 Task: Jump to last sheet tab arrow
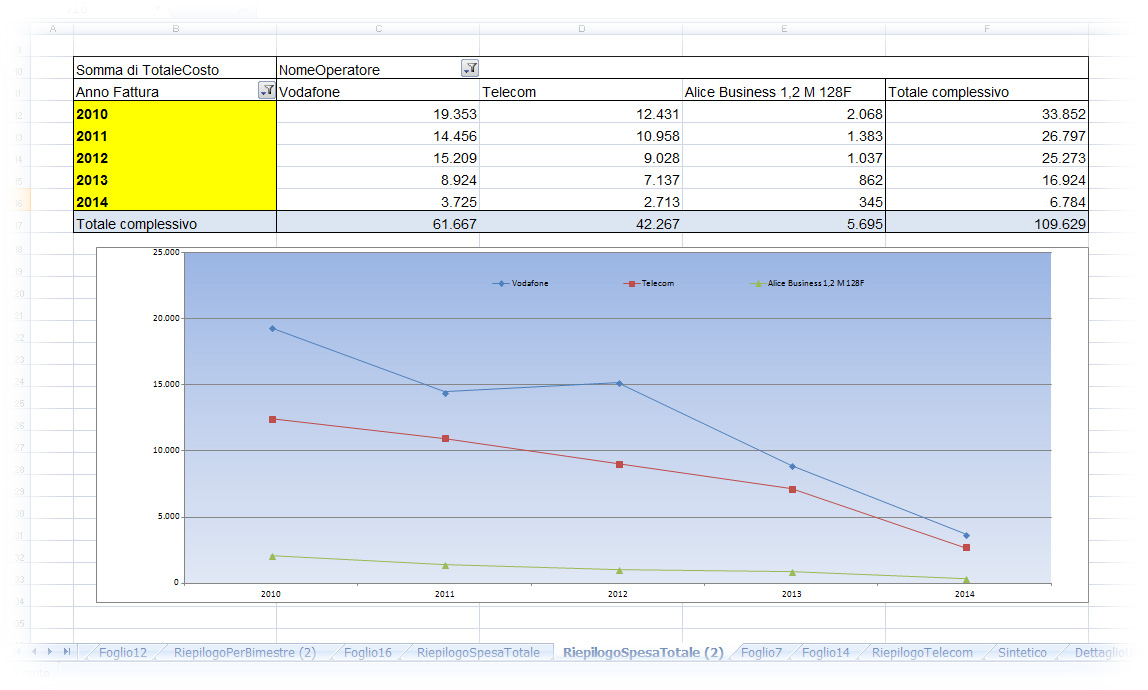point(67,651)
